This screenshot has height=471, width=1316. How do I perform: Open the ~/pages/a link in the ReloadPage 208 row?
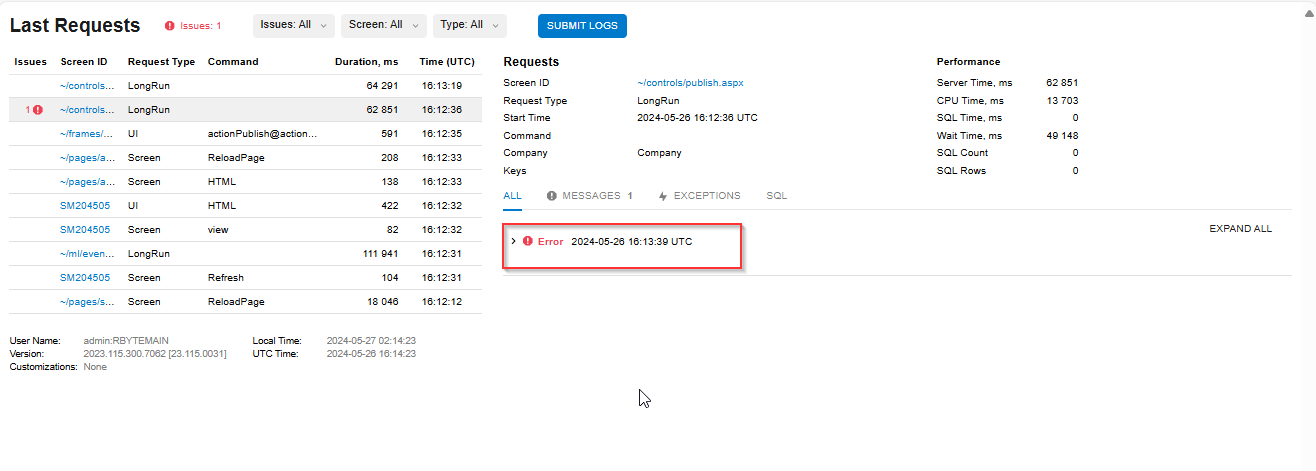(86, 158)
